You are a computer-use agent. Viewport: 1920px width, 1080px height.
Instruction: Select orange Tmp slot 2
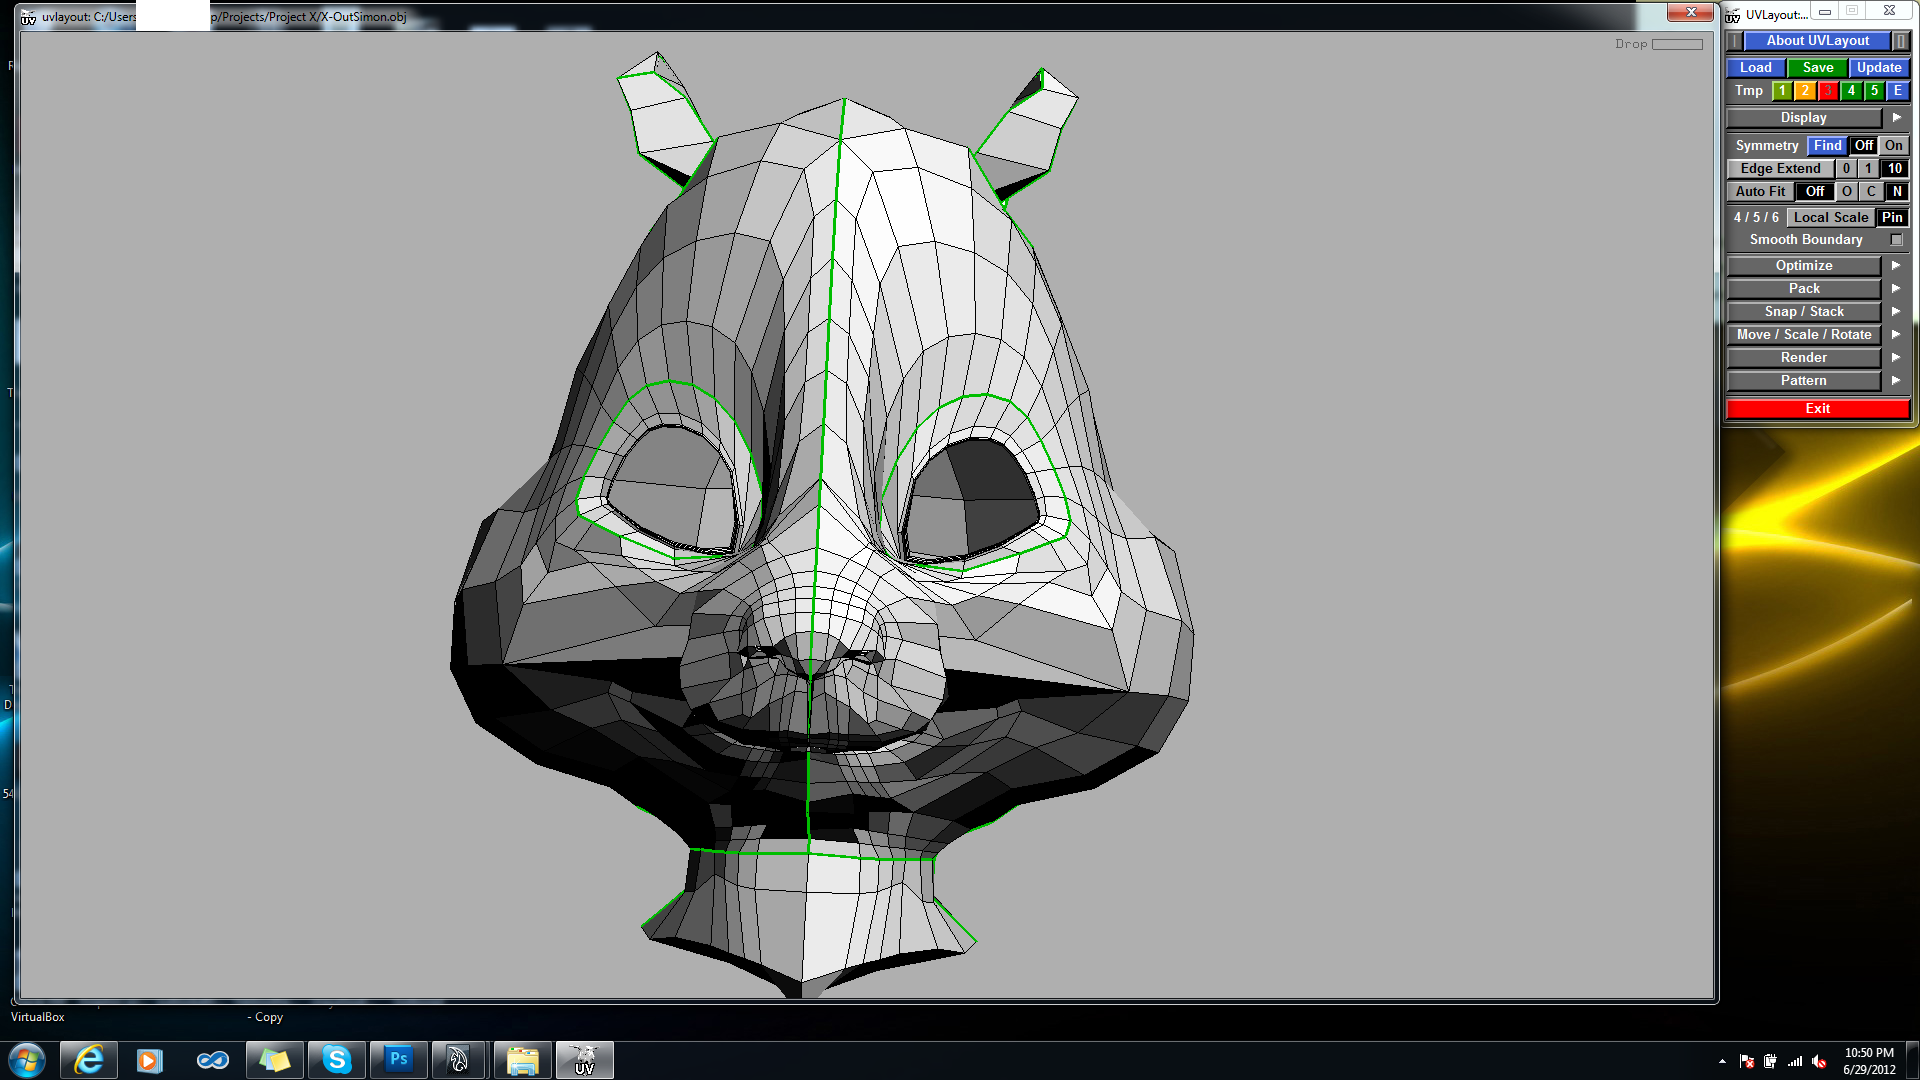click(1805, 91)
